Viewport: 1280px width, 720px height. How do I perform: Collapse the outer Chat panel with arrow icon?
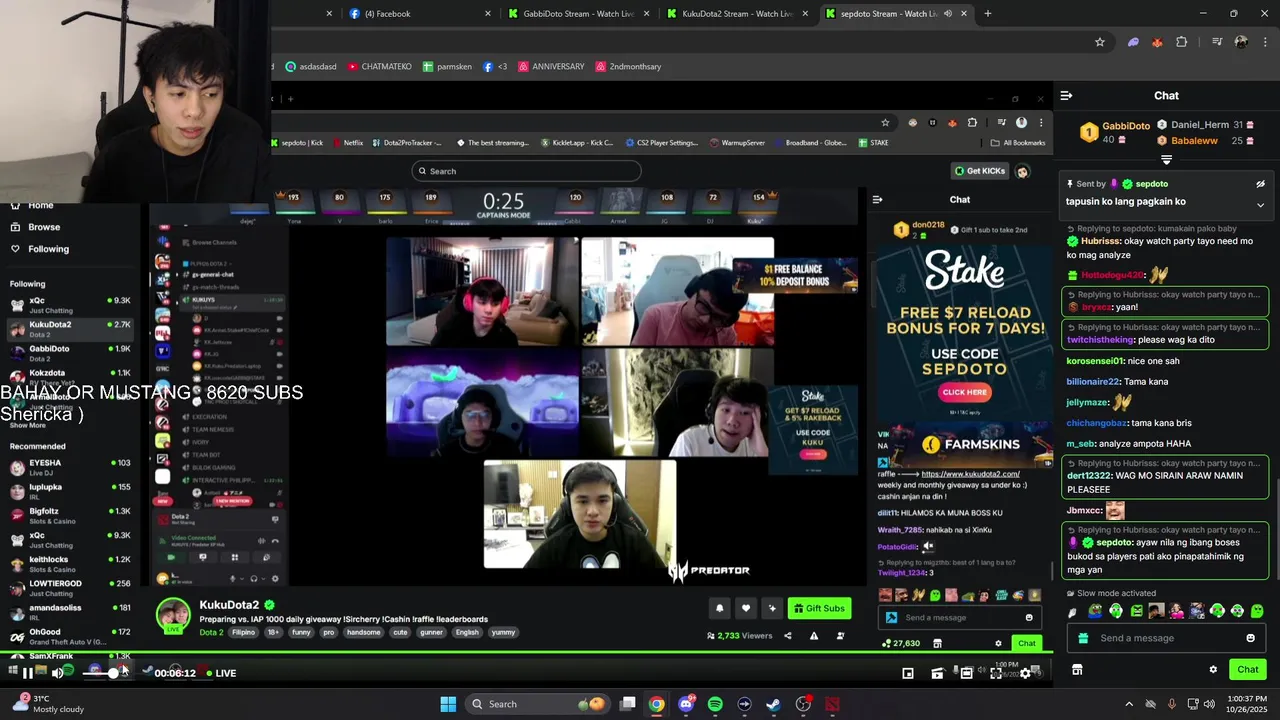pos(1066,96)
